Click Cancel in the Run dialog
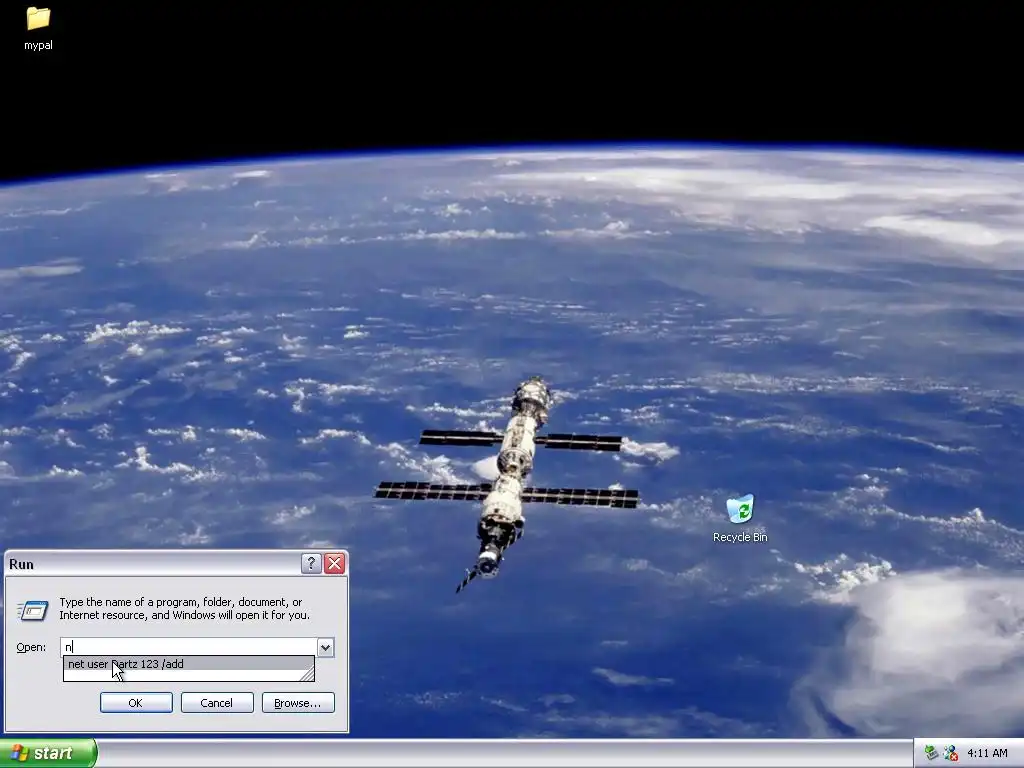The width and height of the screenshot is (1024, 768). pyautogui.click(x=217, y=703)
